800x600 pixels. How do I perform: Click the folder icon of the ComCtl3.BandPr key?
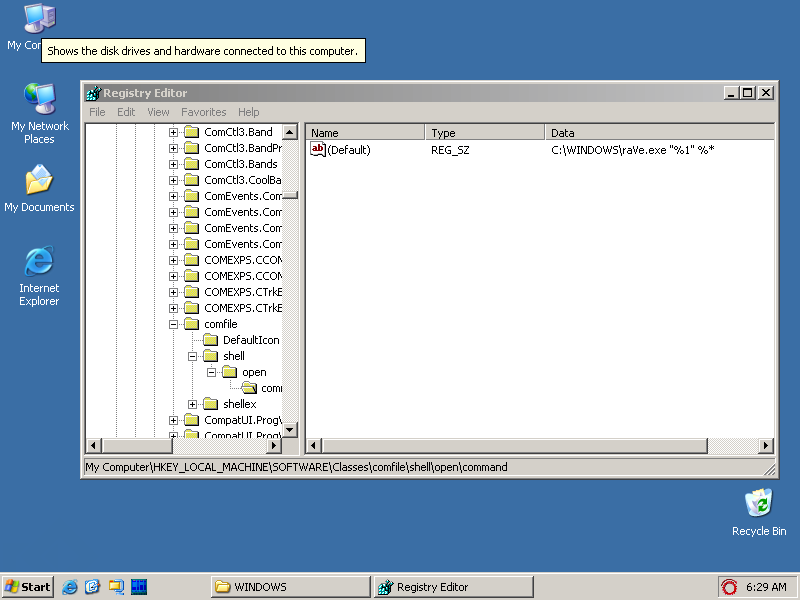tap(191, 148)
